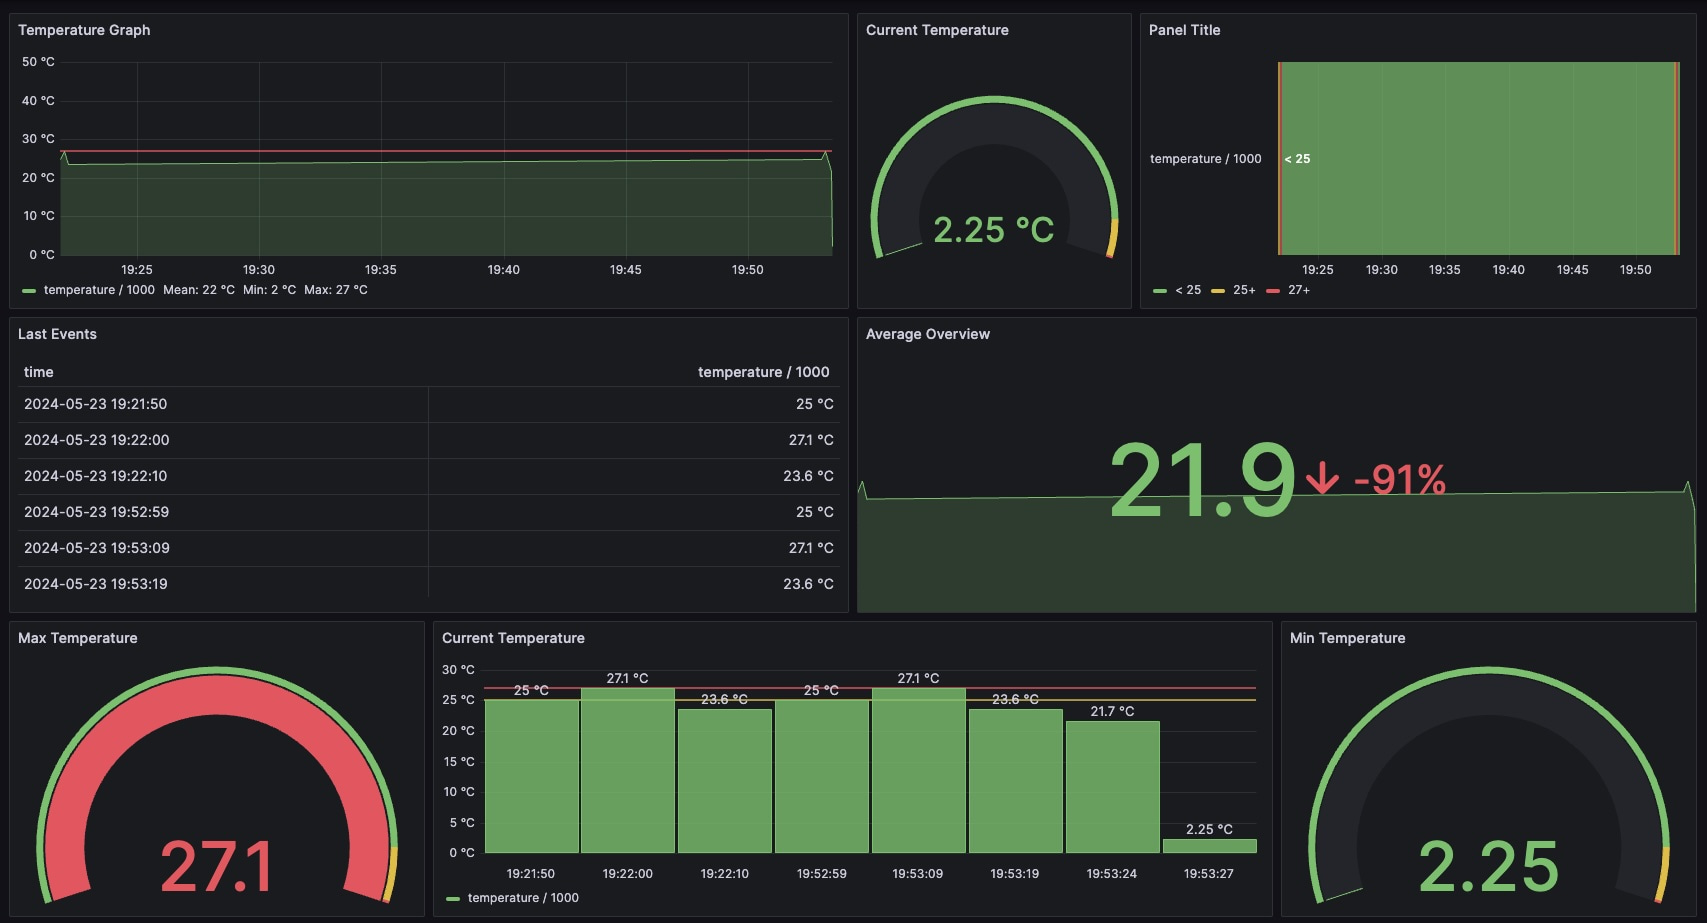
Task: Click the bar for 19:53:09 in bar chart
Action: click(919, 770)
